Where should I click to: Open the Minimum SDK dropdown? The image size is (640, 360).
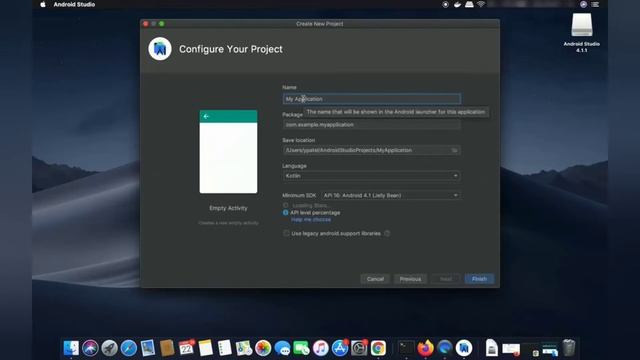pyautogui.click(x=391, y=196)
